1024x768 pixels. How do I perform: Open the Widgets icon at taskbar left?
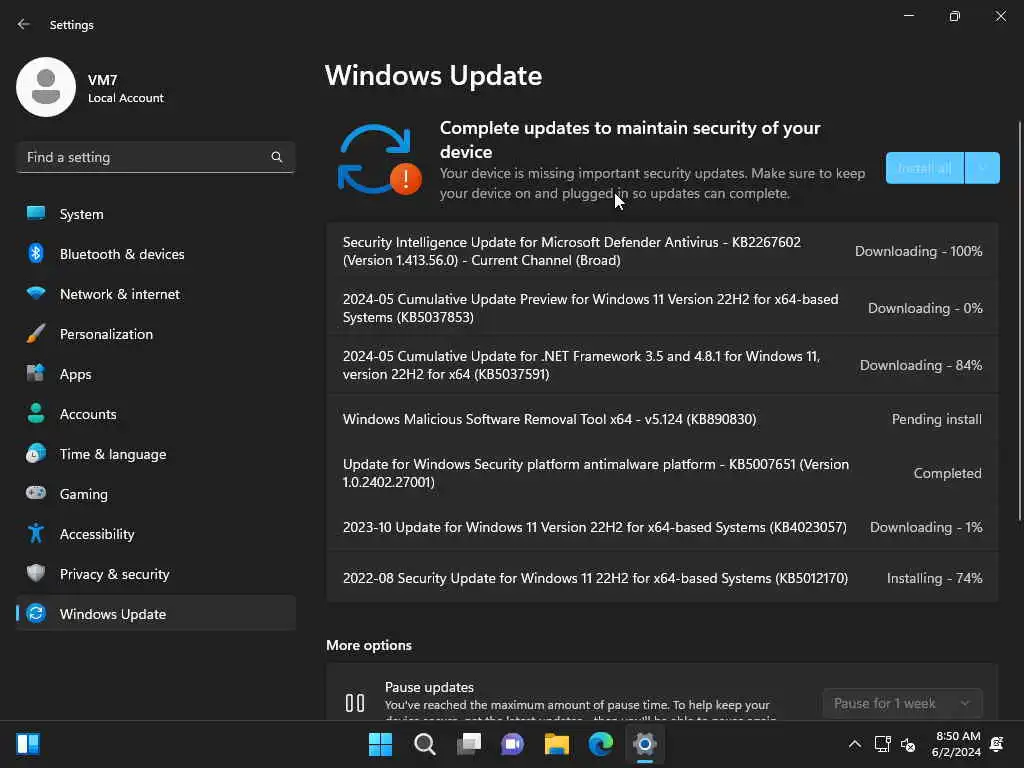pyautogui.click(x=28, y=744)
